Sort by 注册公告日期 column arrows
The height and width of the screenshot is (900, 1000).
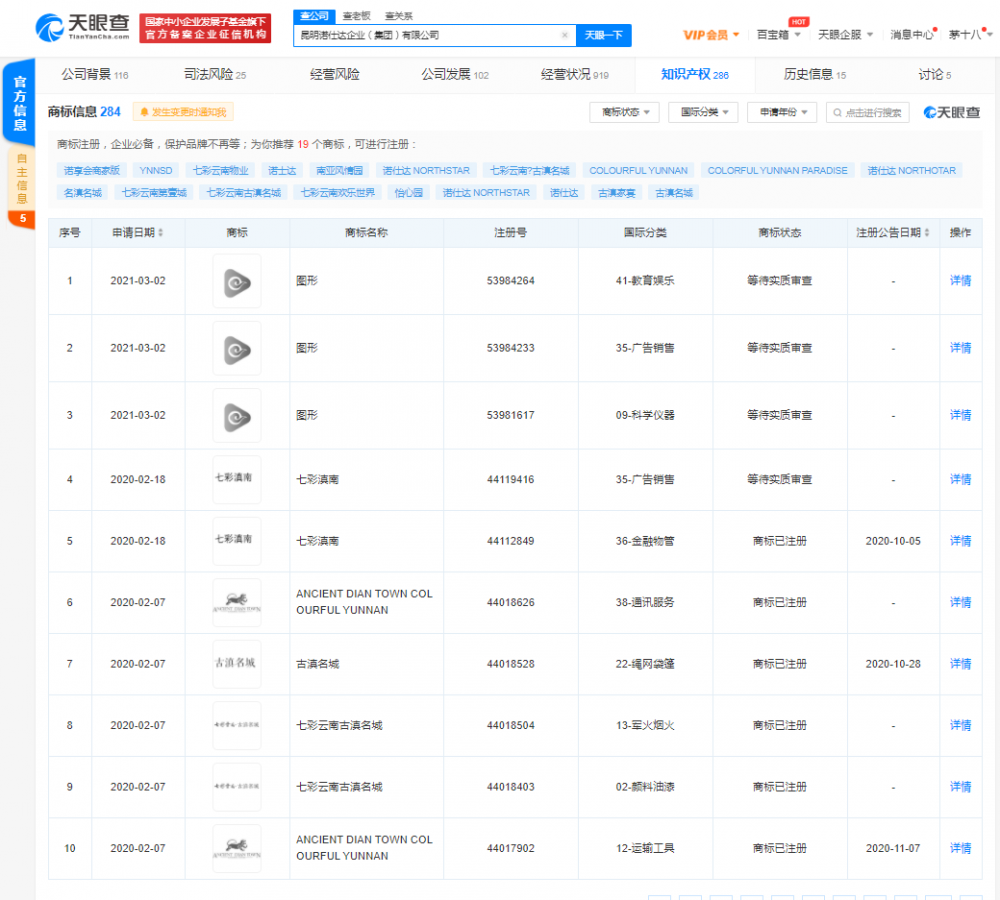click(927, 233)
